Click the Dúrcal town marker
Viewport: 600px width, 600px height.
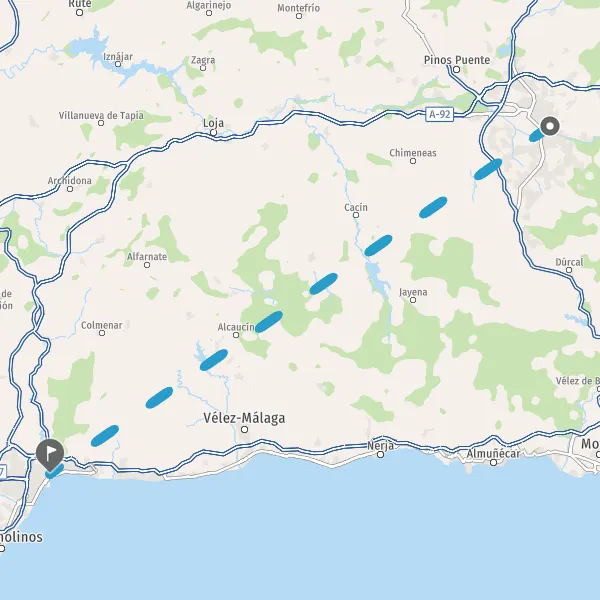569,270
